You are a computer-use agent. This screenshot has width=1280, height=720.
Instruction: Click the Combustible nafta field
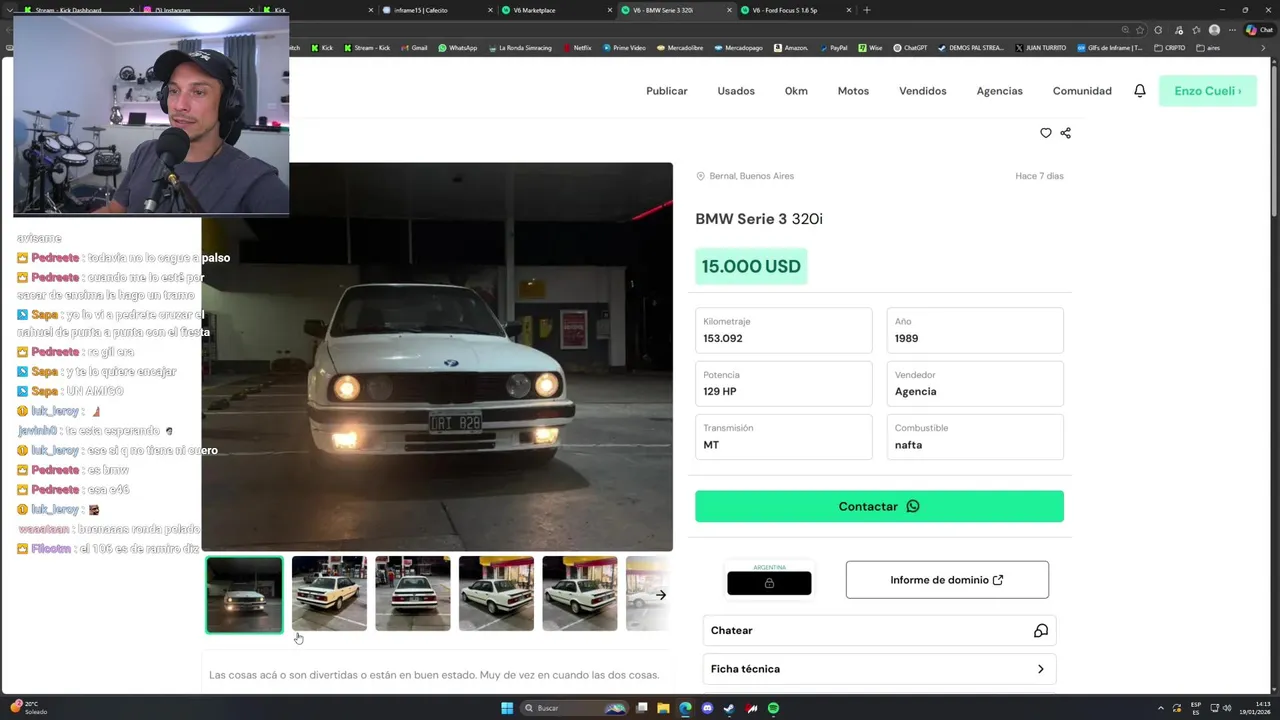point(975,436)
